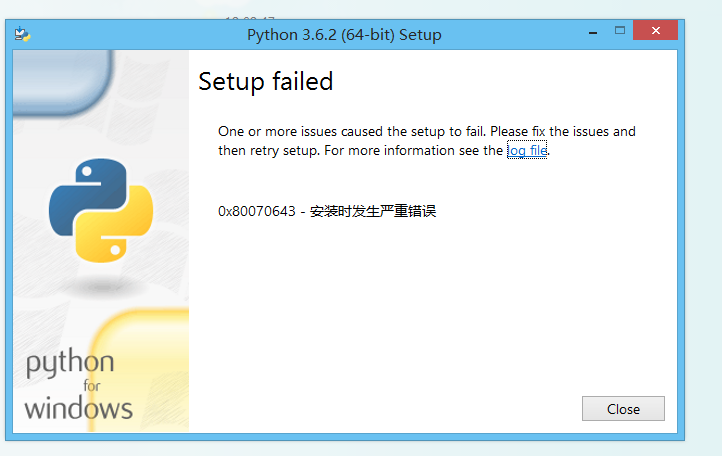Open the log file link
This screenshot has width=722, height=456.
point(527,151)
